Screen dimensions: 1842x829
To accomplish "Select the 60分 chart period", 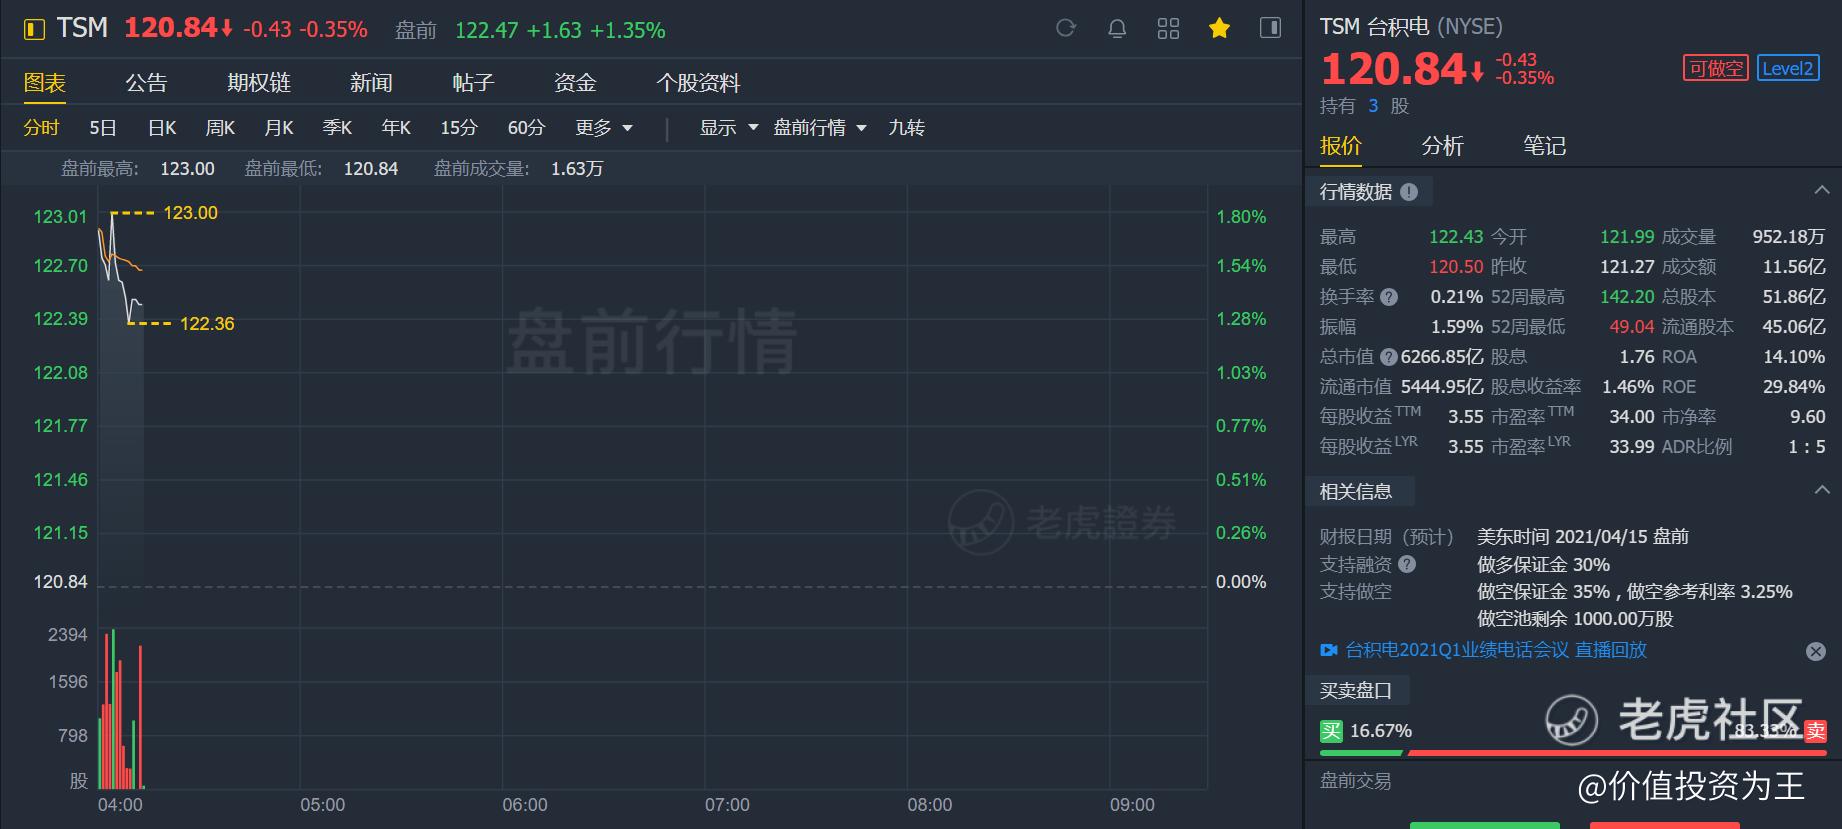I will point(526,128).
